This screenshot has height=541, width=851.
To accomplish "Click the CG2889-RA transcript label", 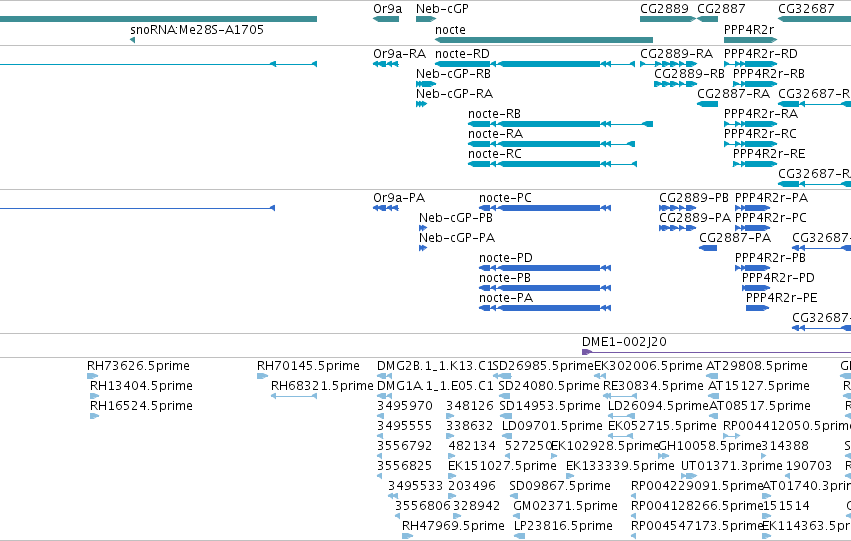I will click(676, 54).
